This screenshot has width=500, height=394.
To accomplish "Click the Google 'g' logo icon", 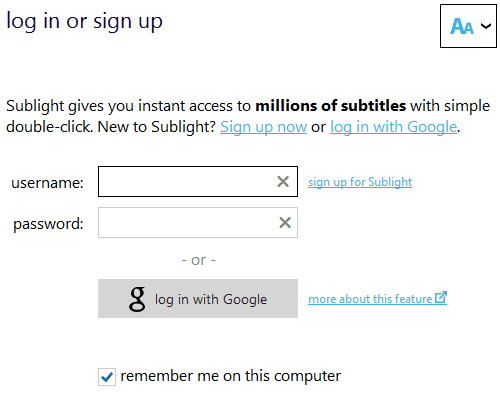I will point(137,299).
